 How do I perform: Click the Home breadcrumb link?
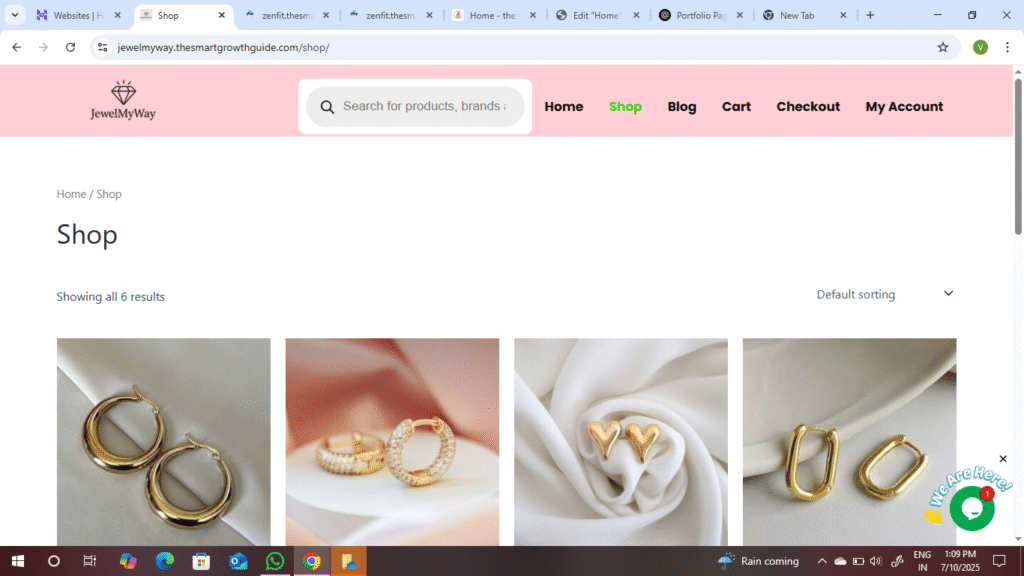71,194
